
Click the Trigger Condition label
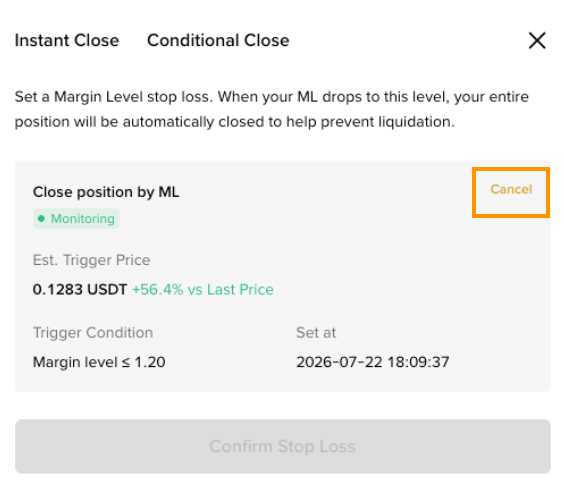point(93,333)
